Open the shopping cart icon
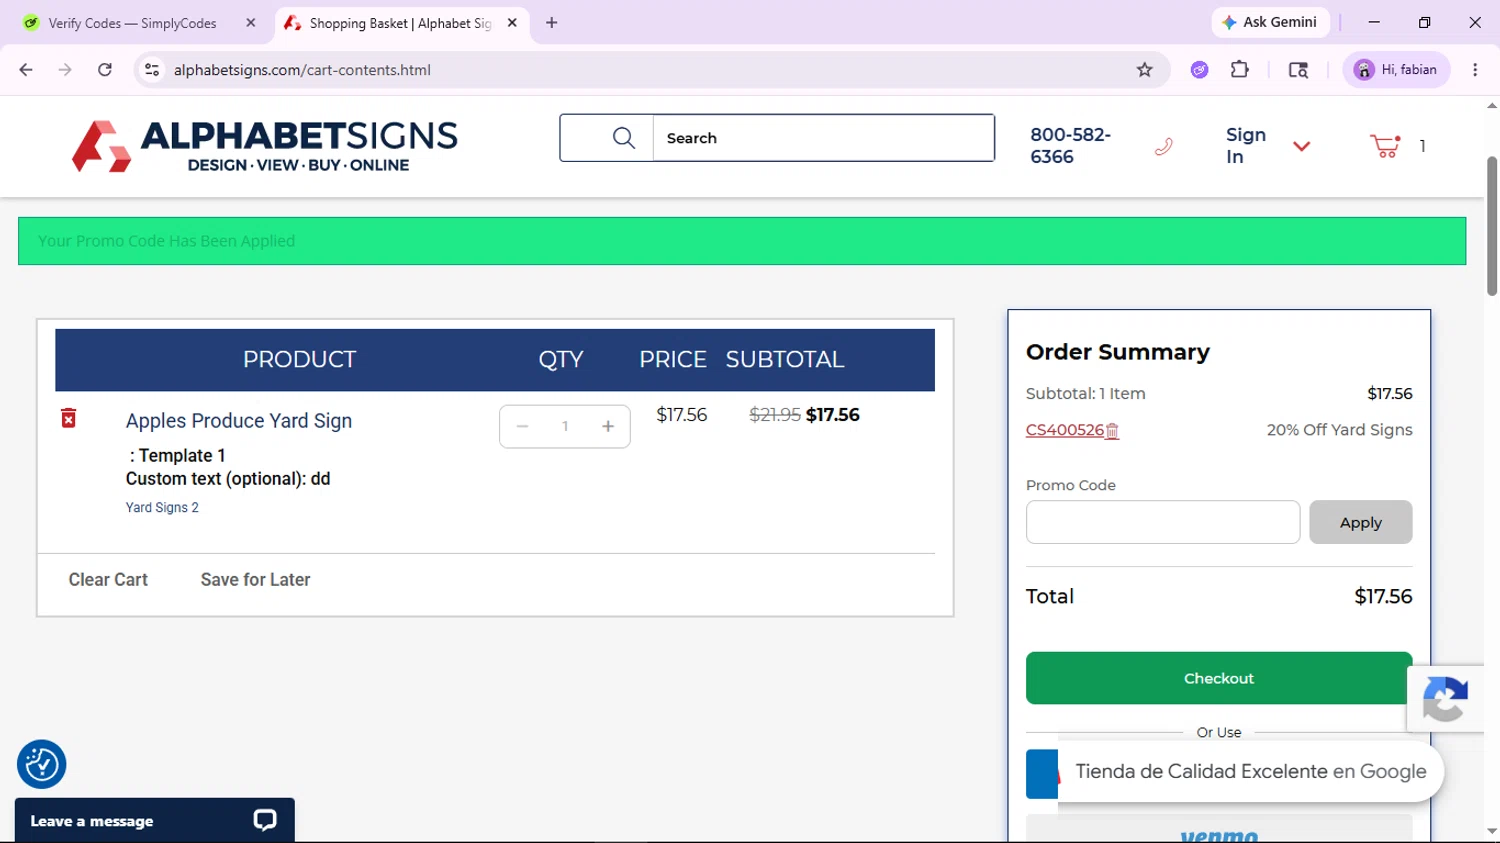 point(1385,146)
